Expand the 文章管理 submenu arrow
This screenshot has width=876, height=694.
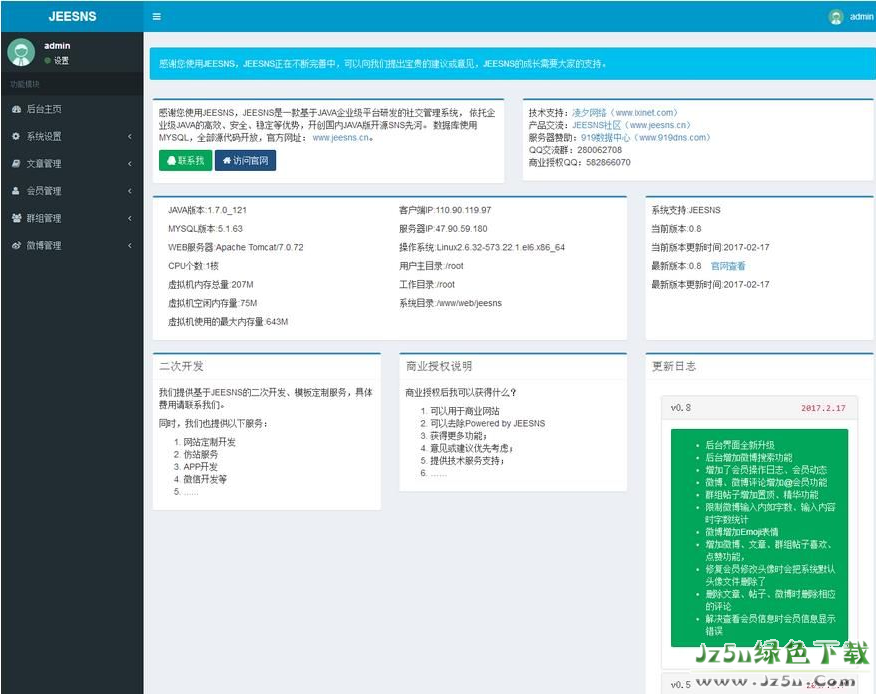(x=130, y=164)
